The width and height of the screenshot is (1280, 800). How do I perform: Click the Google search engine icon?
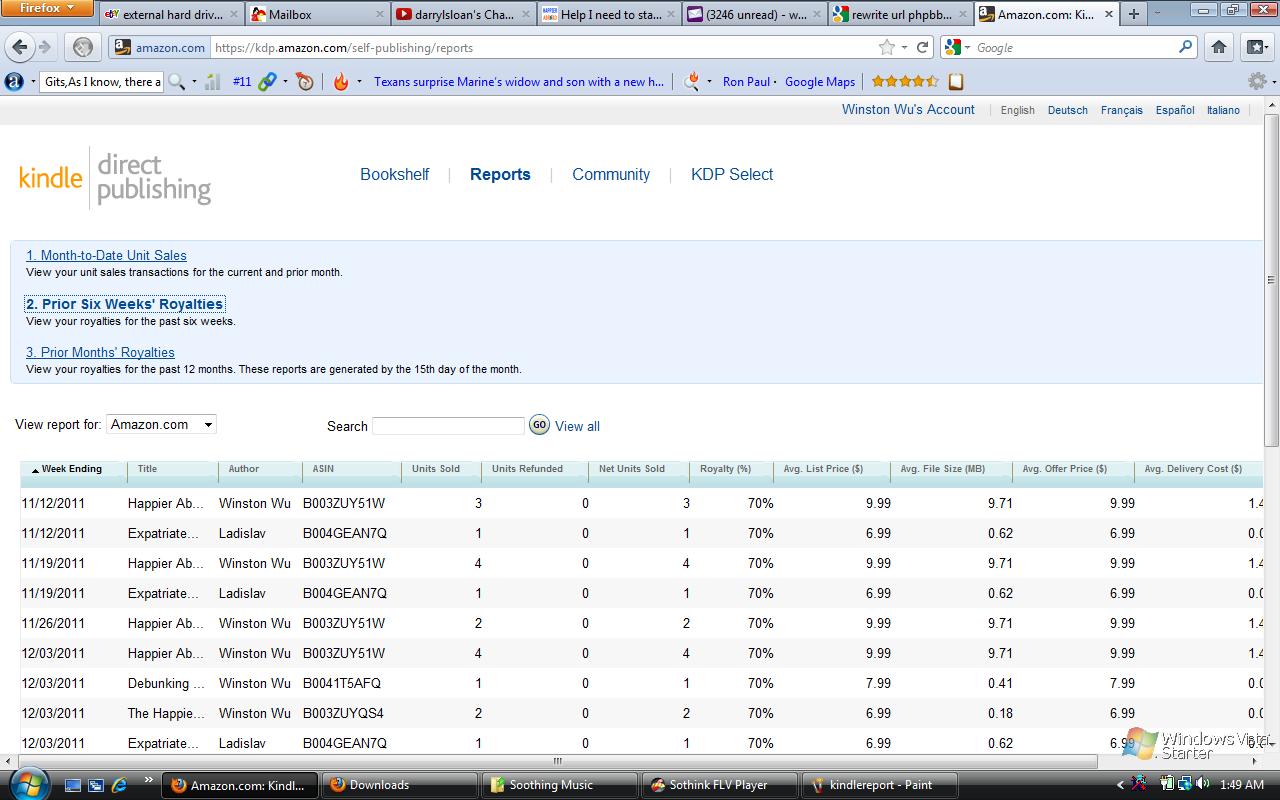[953, 47]
